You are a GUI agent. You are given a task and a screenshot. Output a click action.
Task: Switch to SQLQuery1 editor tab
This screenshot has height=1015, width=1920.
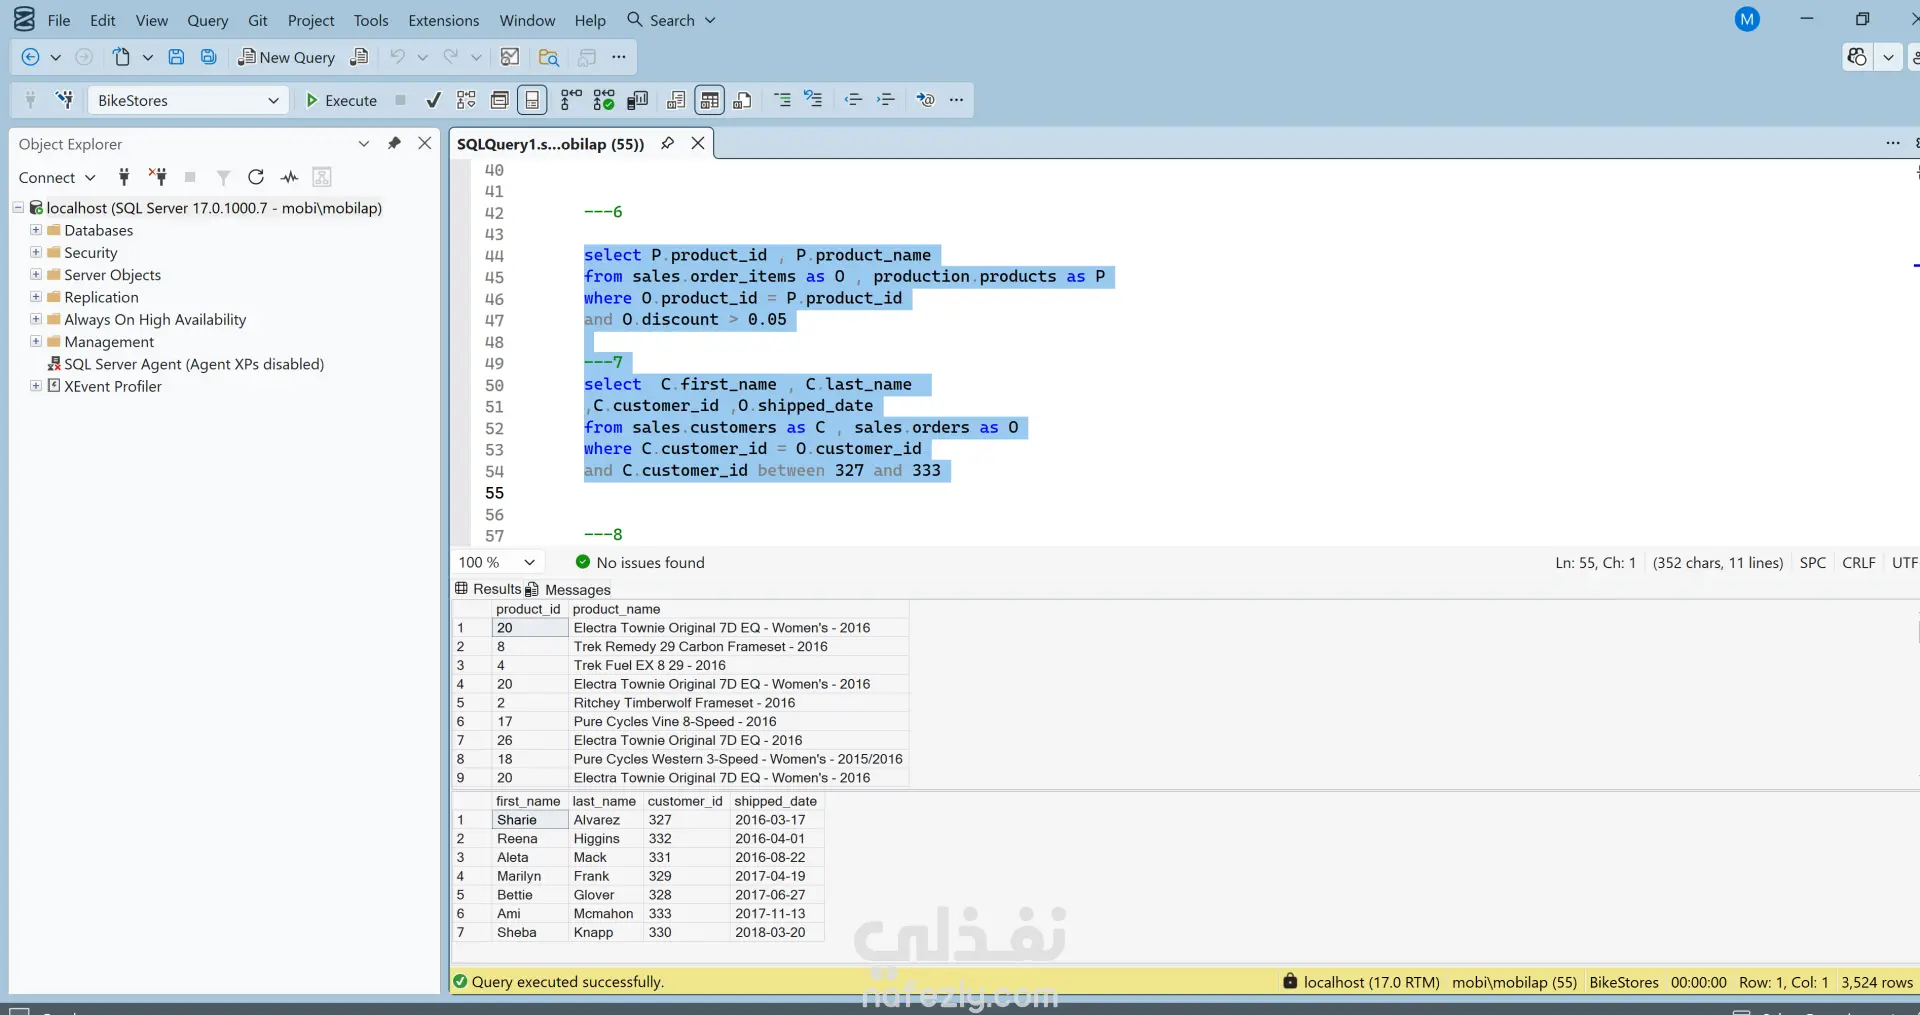pos(550,144)
